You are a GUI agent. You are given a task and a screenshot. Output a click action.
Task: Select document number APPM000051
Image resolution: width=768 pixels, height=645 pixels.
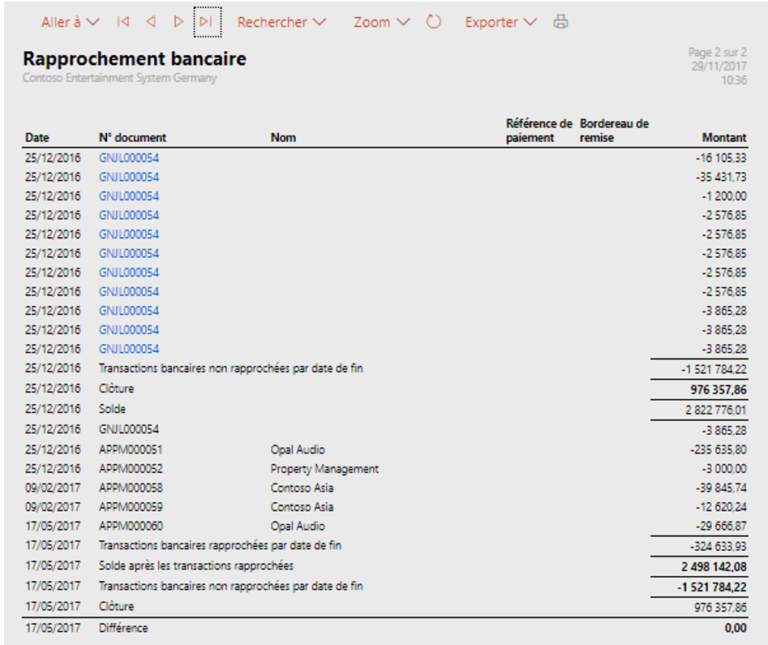pyautogui.click(x=130, y=450)
